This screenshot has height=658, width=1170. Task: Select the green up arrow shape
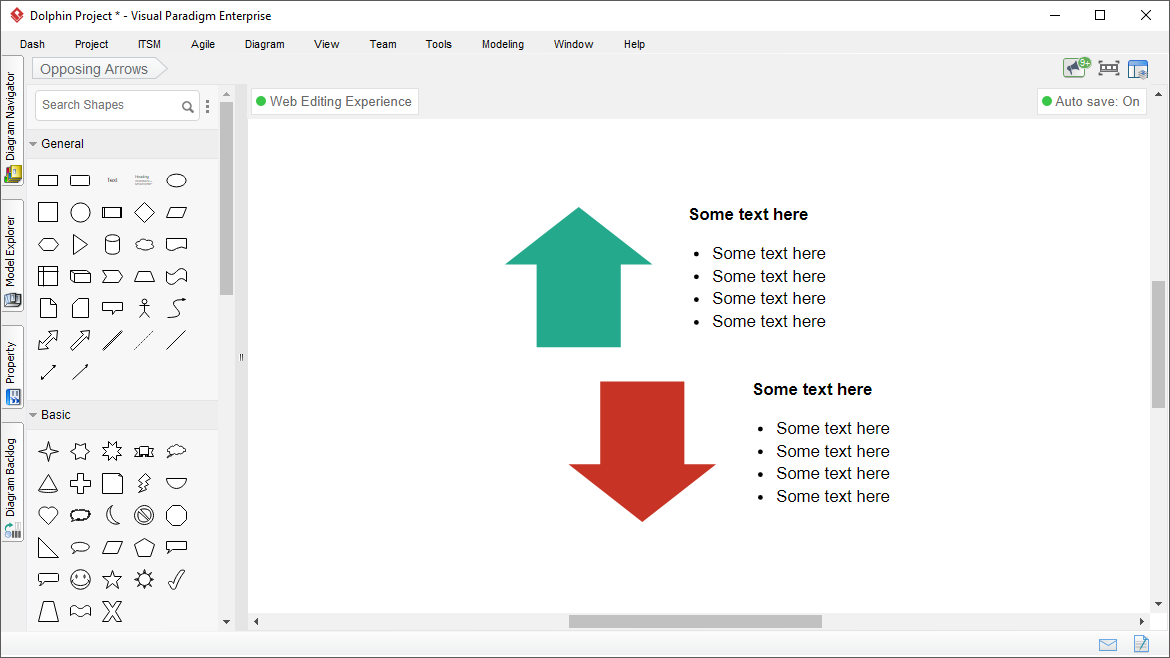[578, 277]
